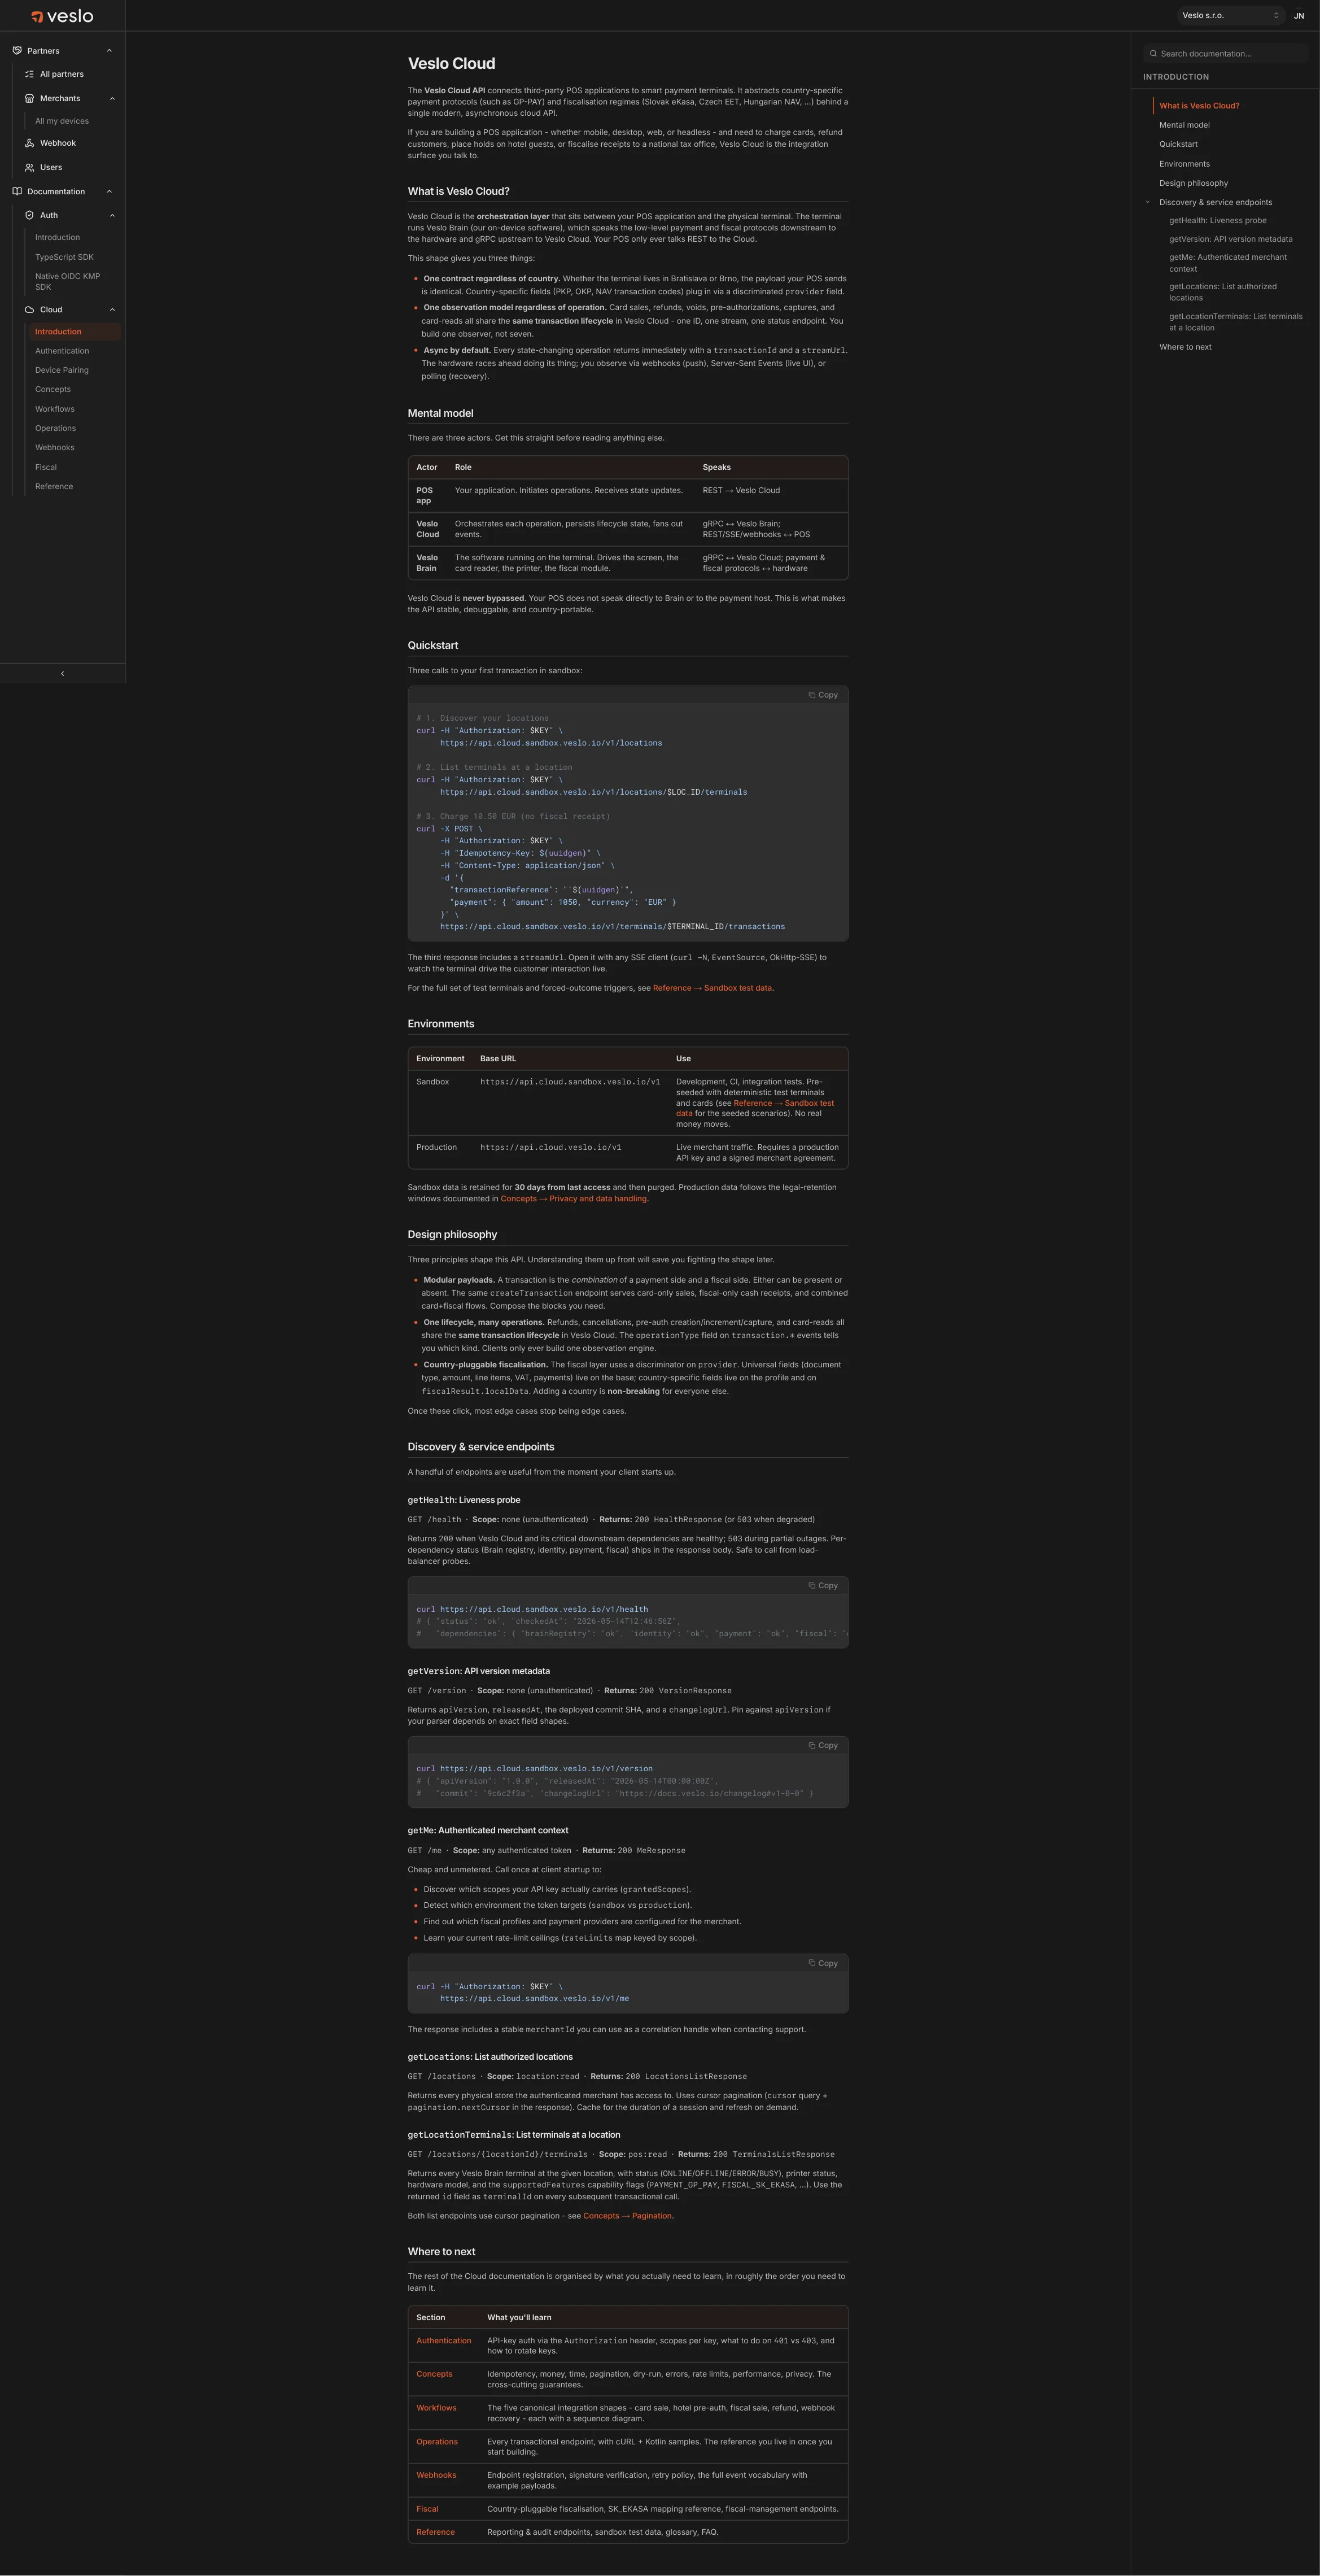Open Concepts link in Where to next table
The width and height of the screenshot is (1320, 2576).
[x=434, y=2373]
